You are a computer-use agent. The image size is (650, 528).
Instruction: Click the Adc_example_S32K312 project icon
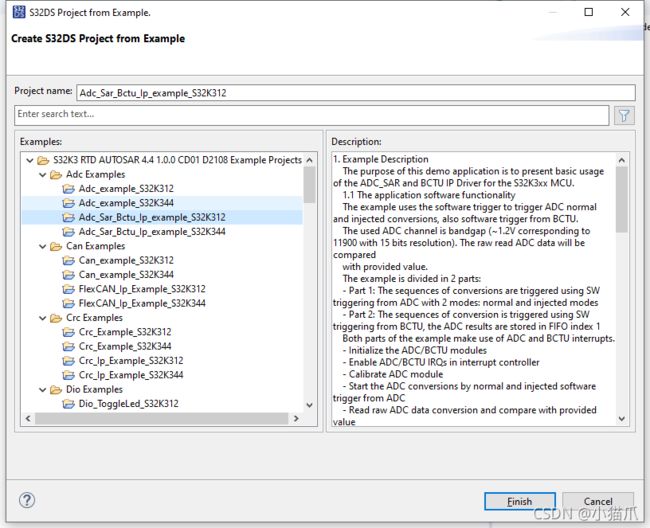(68, 189)
